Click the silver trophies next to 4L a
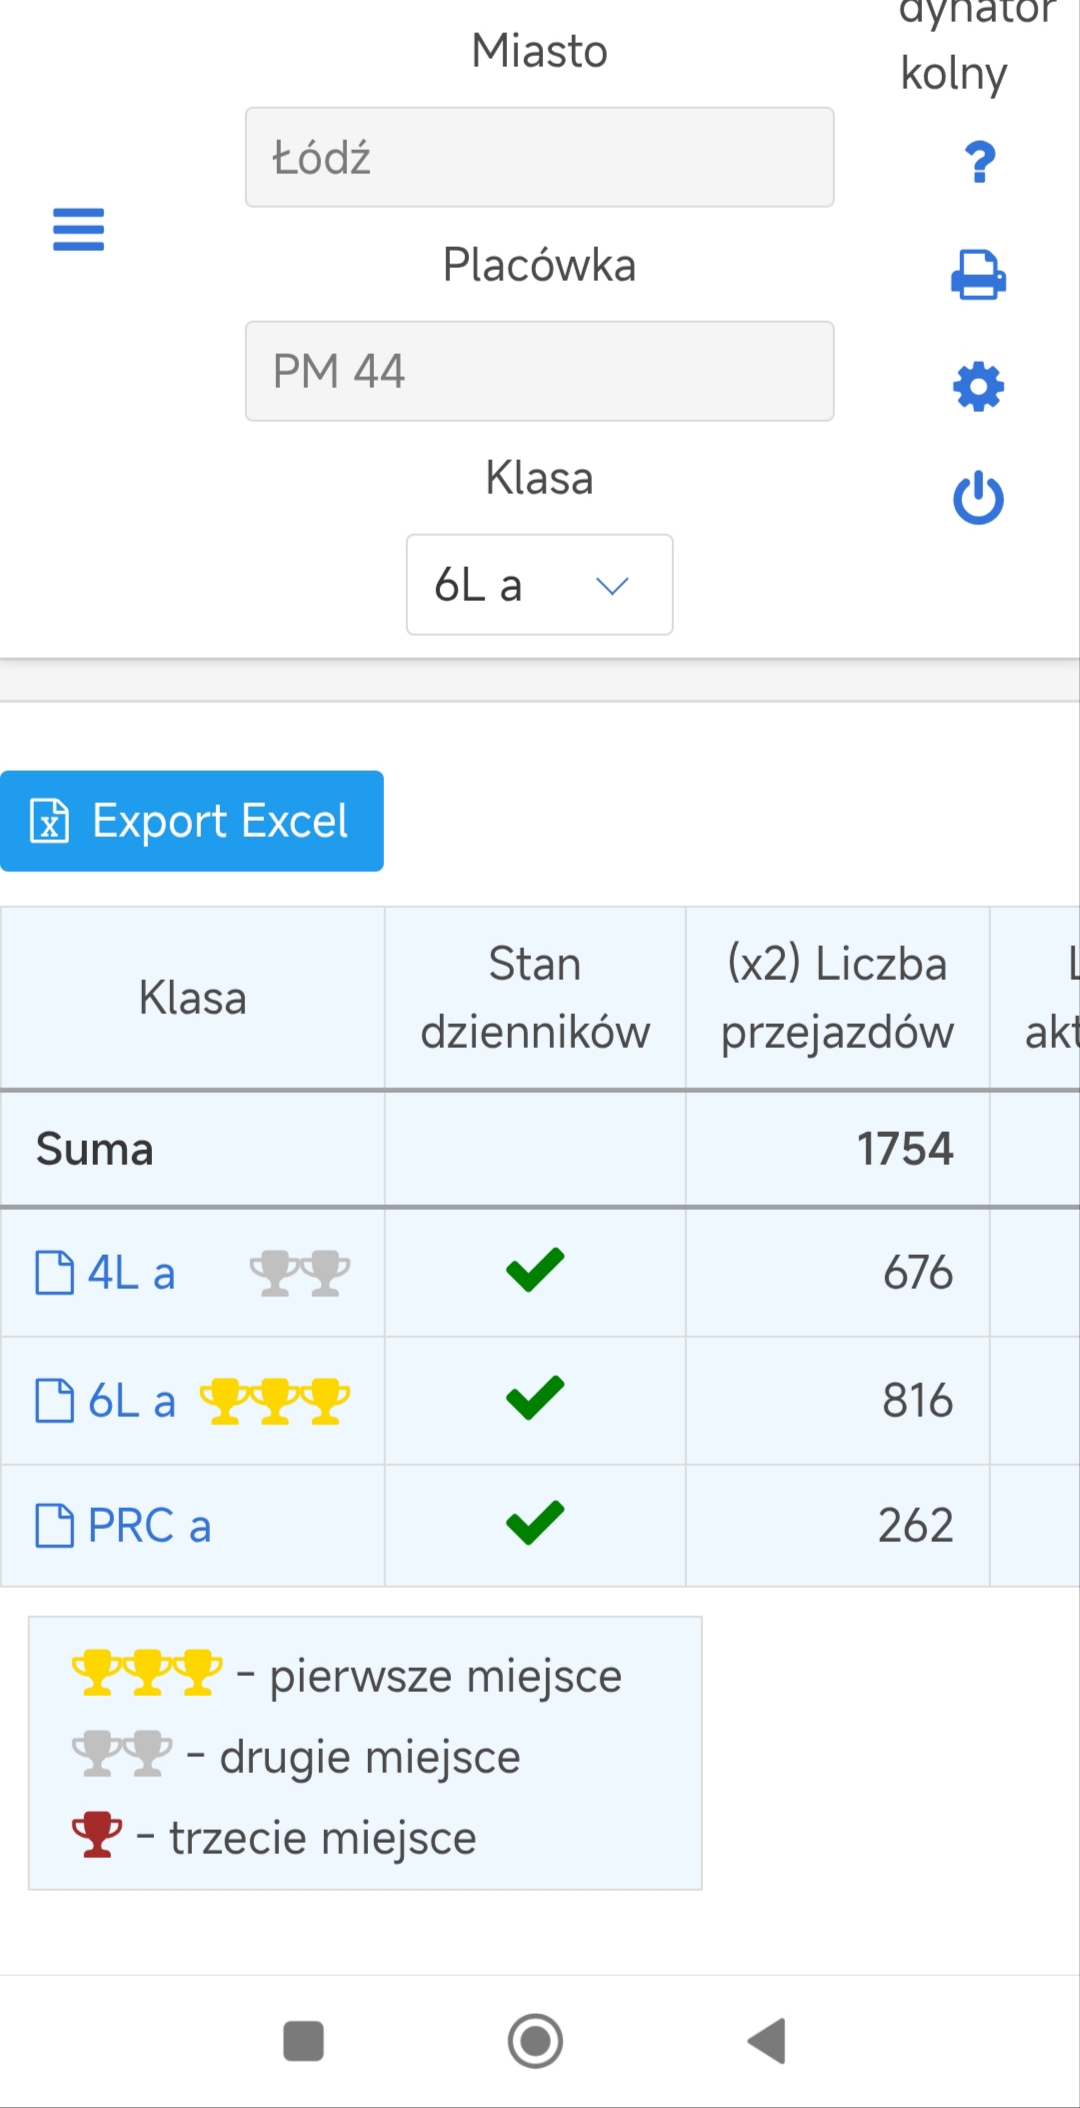 (x=300, y=1273)
